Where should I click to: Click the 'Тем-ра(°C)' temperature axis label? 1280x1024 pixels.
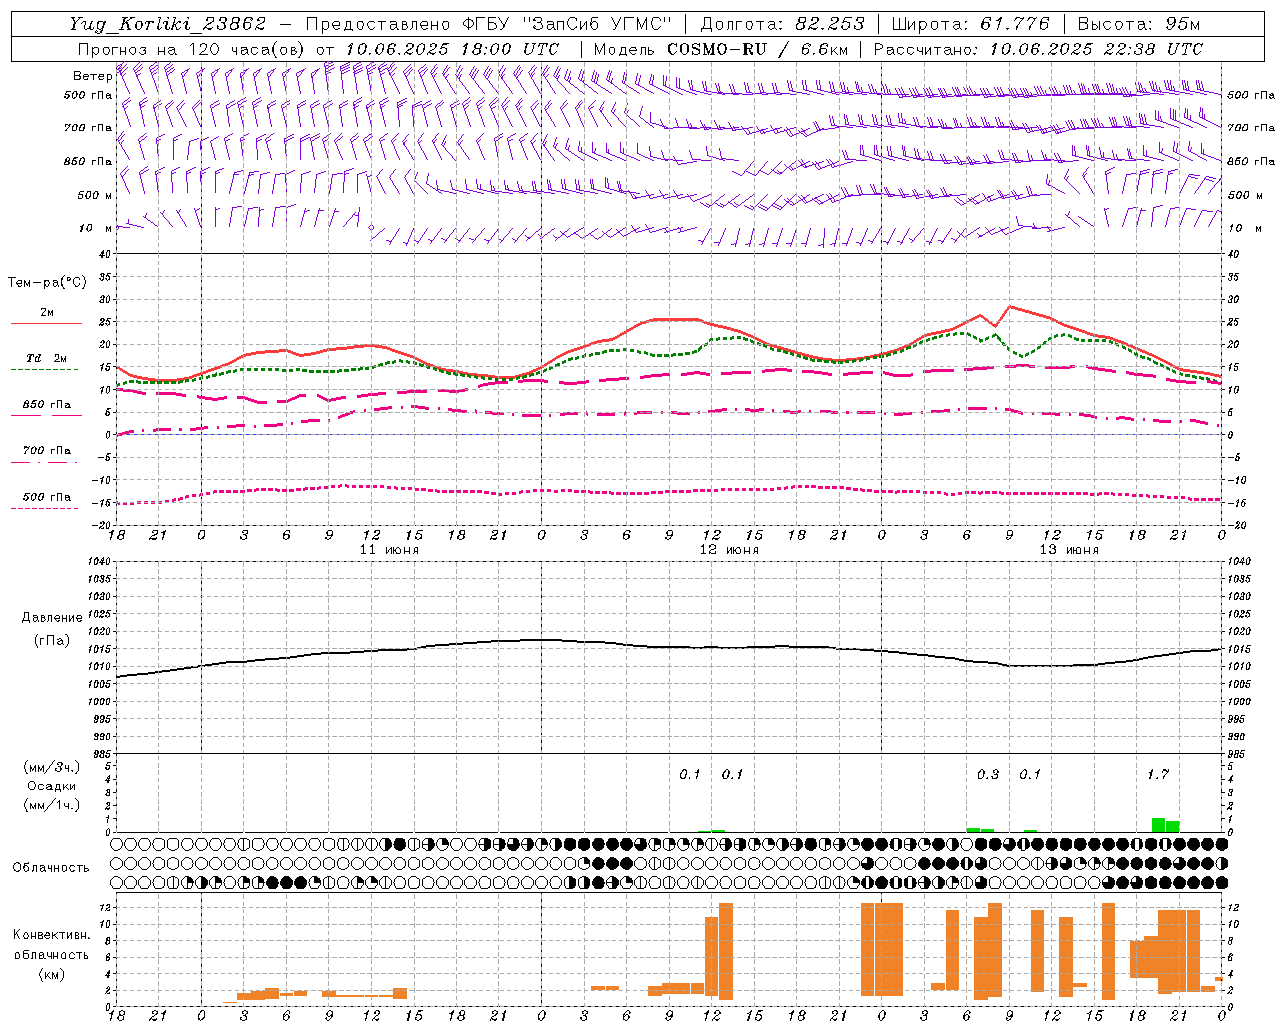[46, 283]
